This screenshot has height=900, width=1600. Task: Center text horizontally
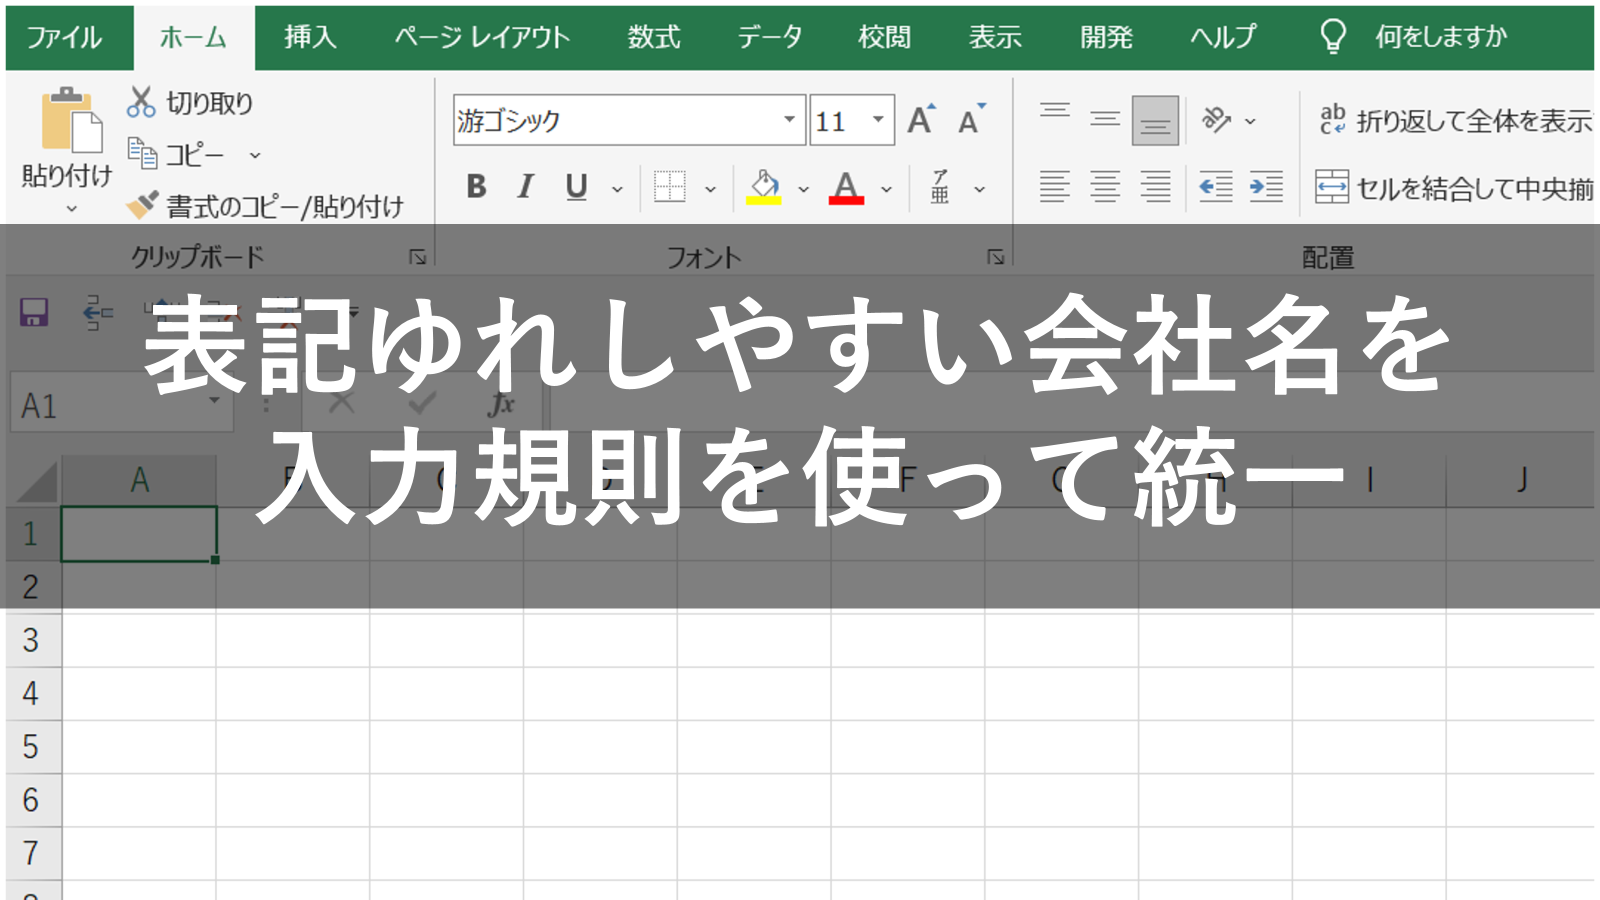coord(1105,187)
